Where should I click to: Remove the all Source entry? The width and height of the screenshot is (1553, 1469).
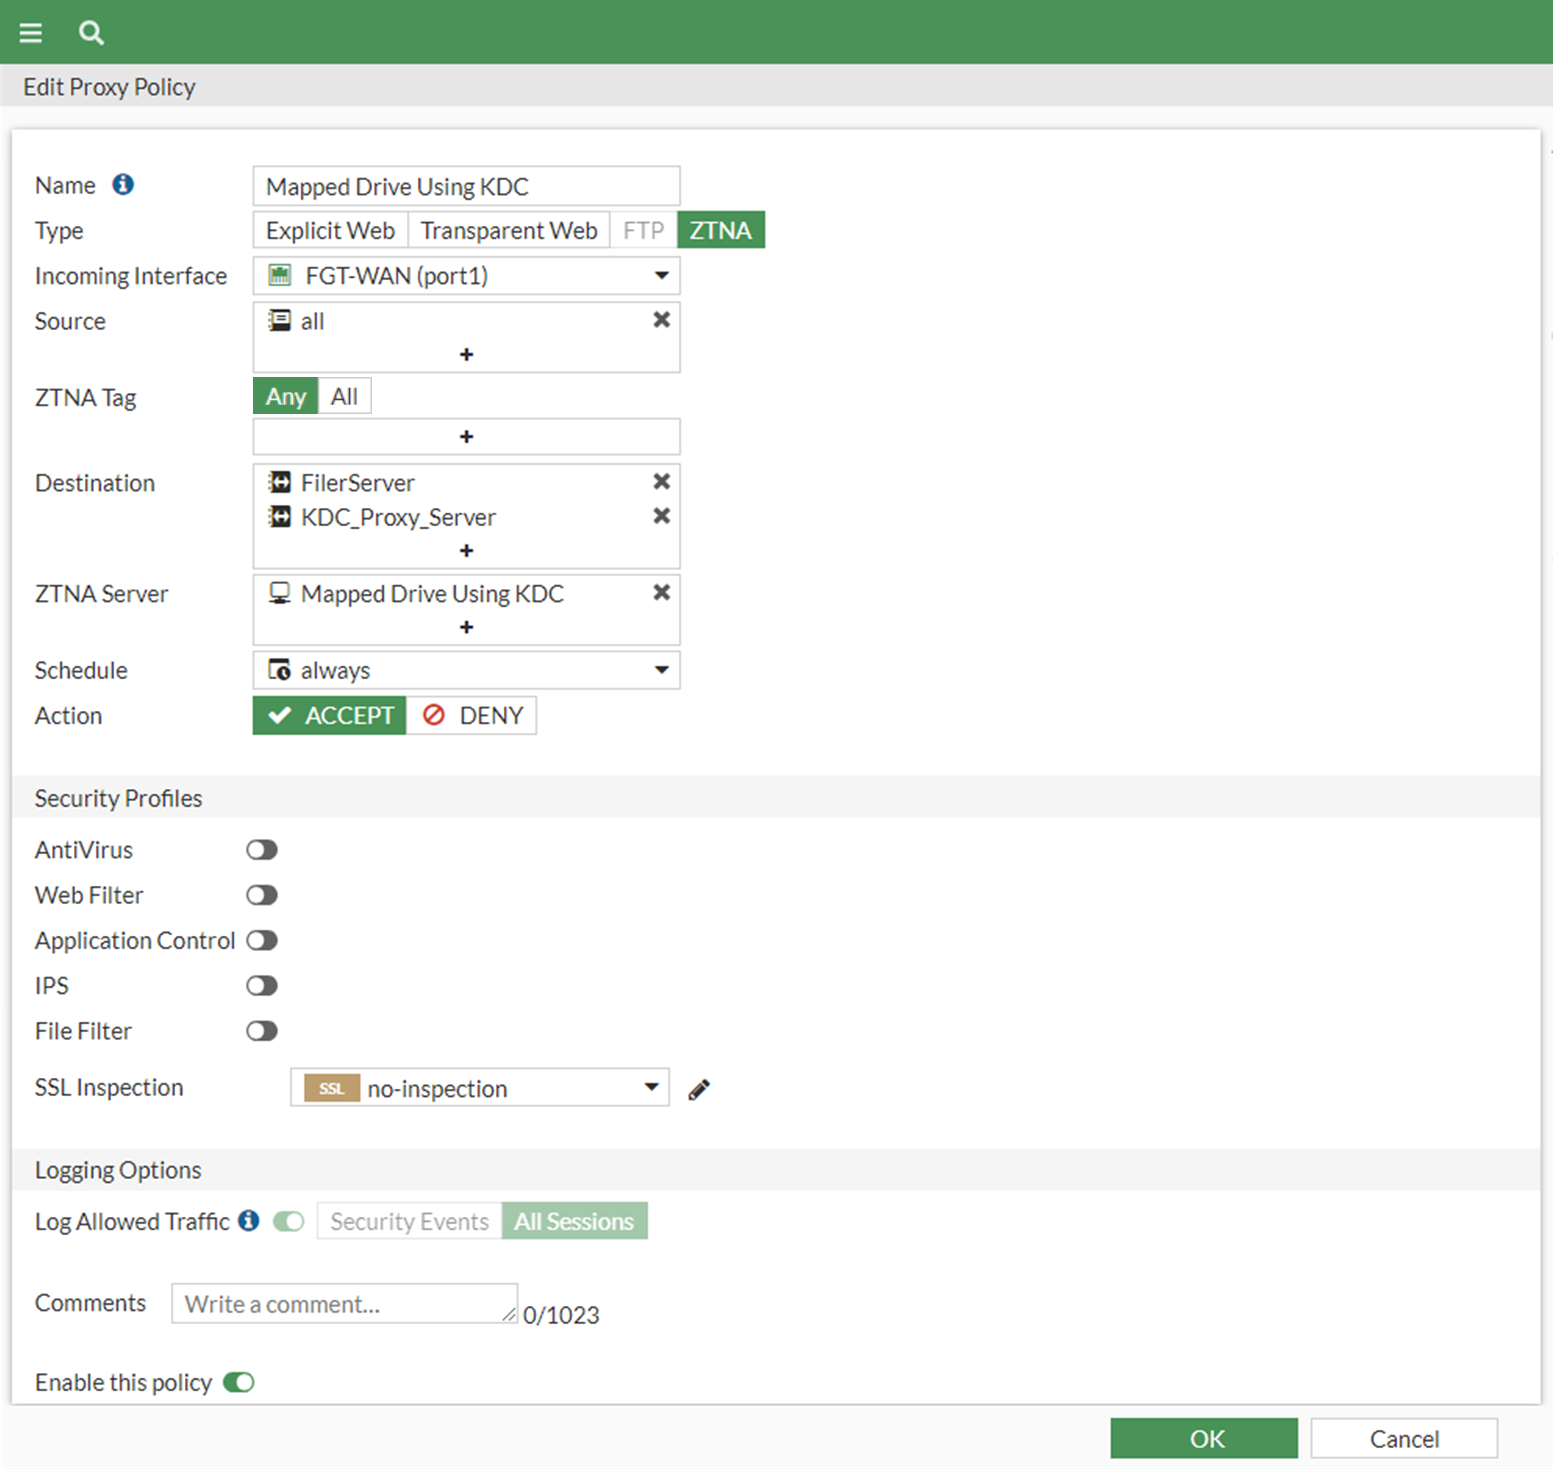tap(661, 319)
